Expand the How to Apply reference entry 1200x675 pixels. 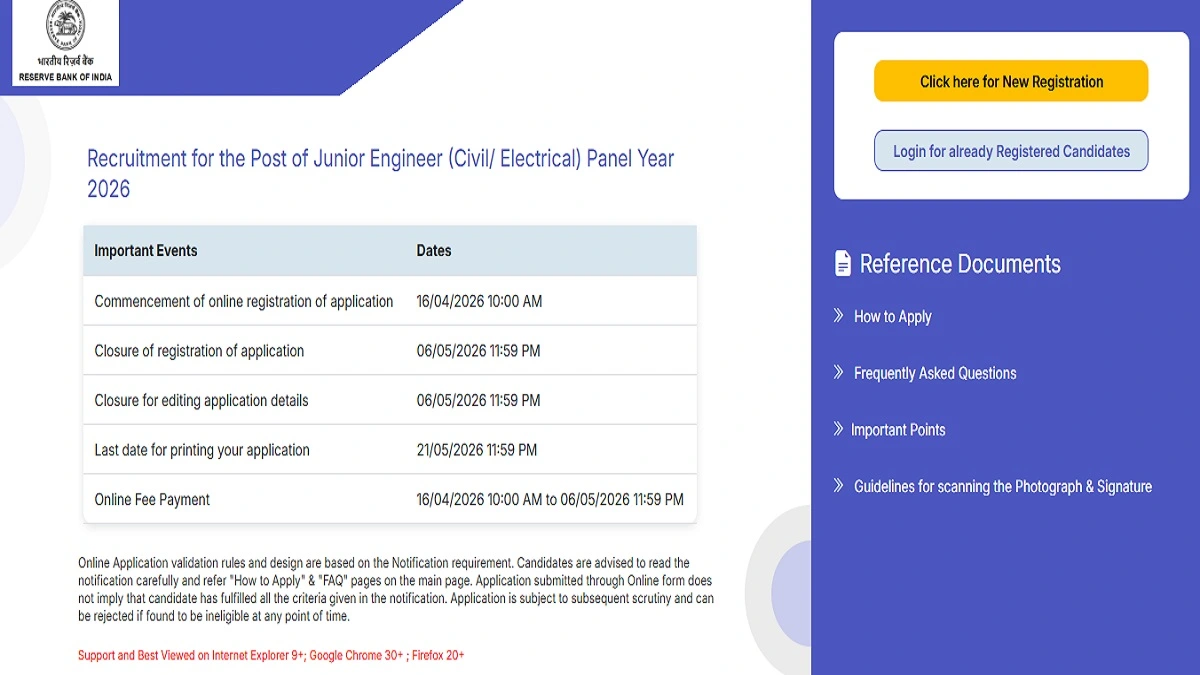tap(892, 316)
